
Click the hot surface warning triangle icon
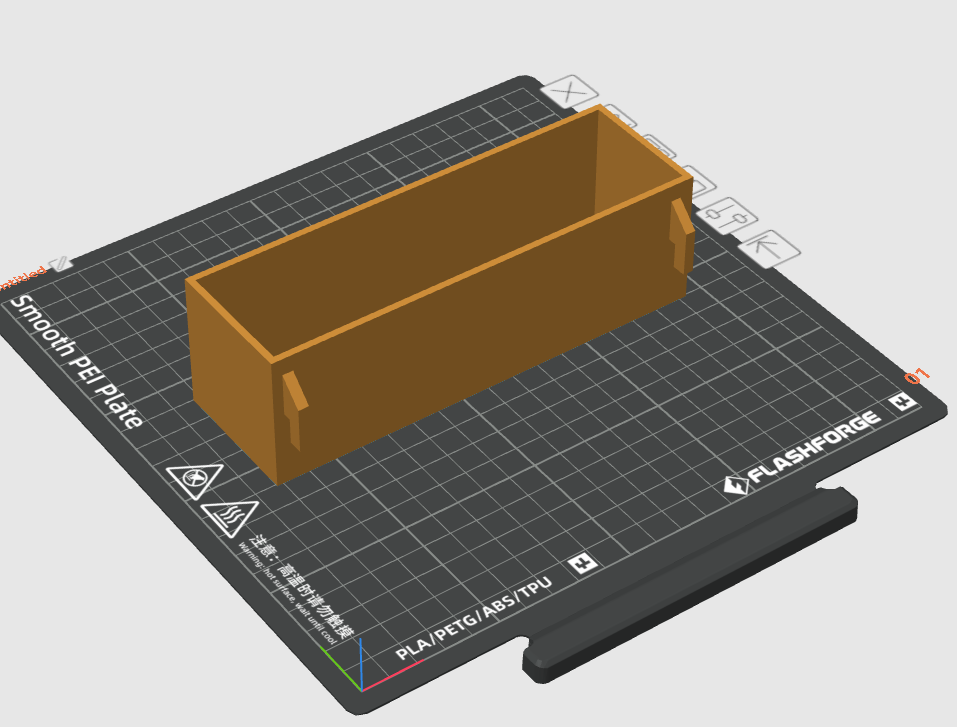(231, 518)
